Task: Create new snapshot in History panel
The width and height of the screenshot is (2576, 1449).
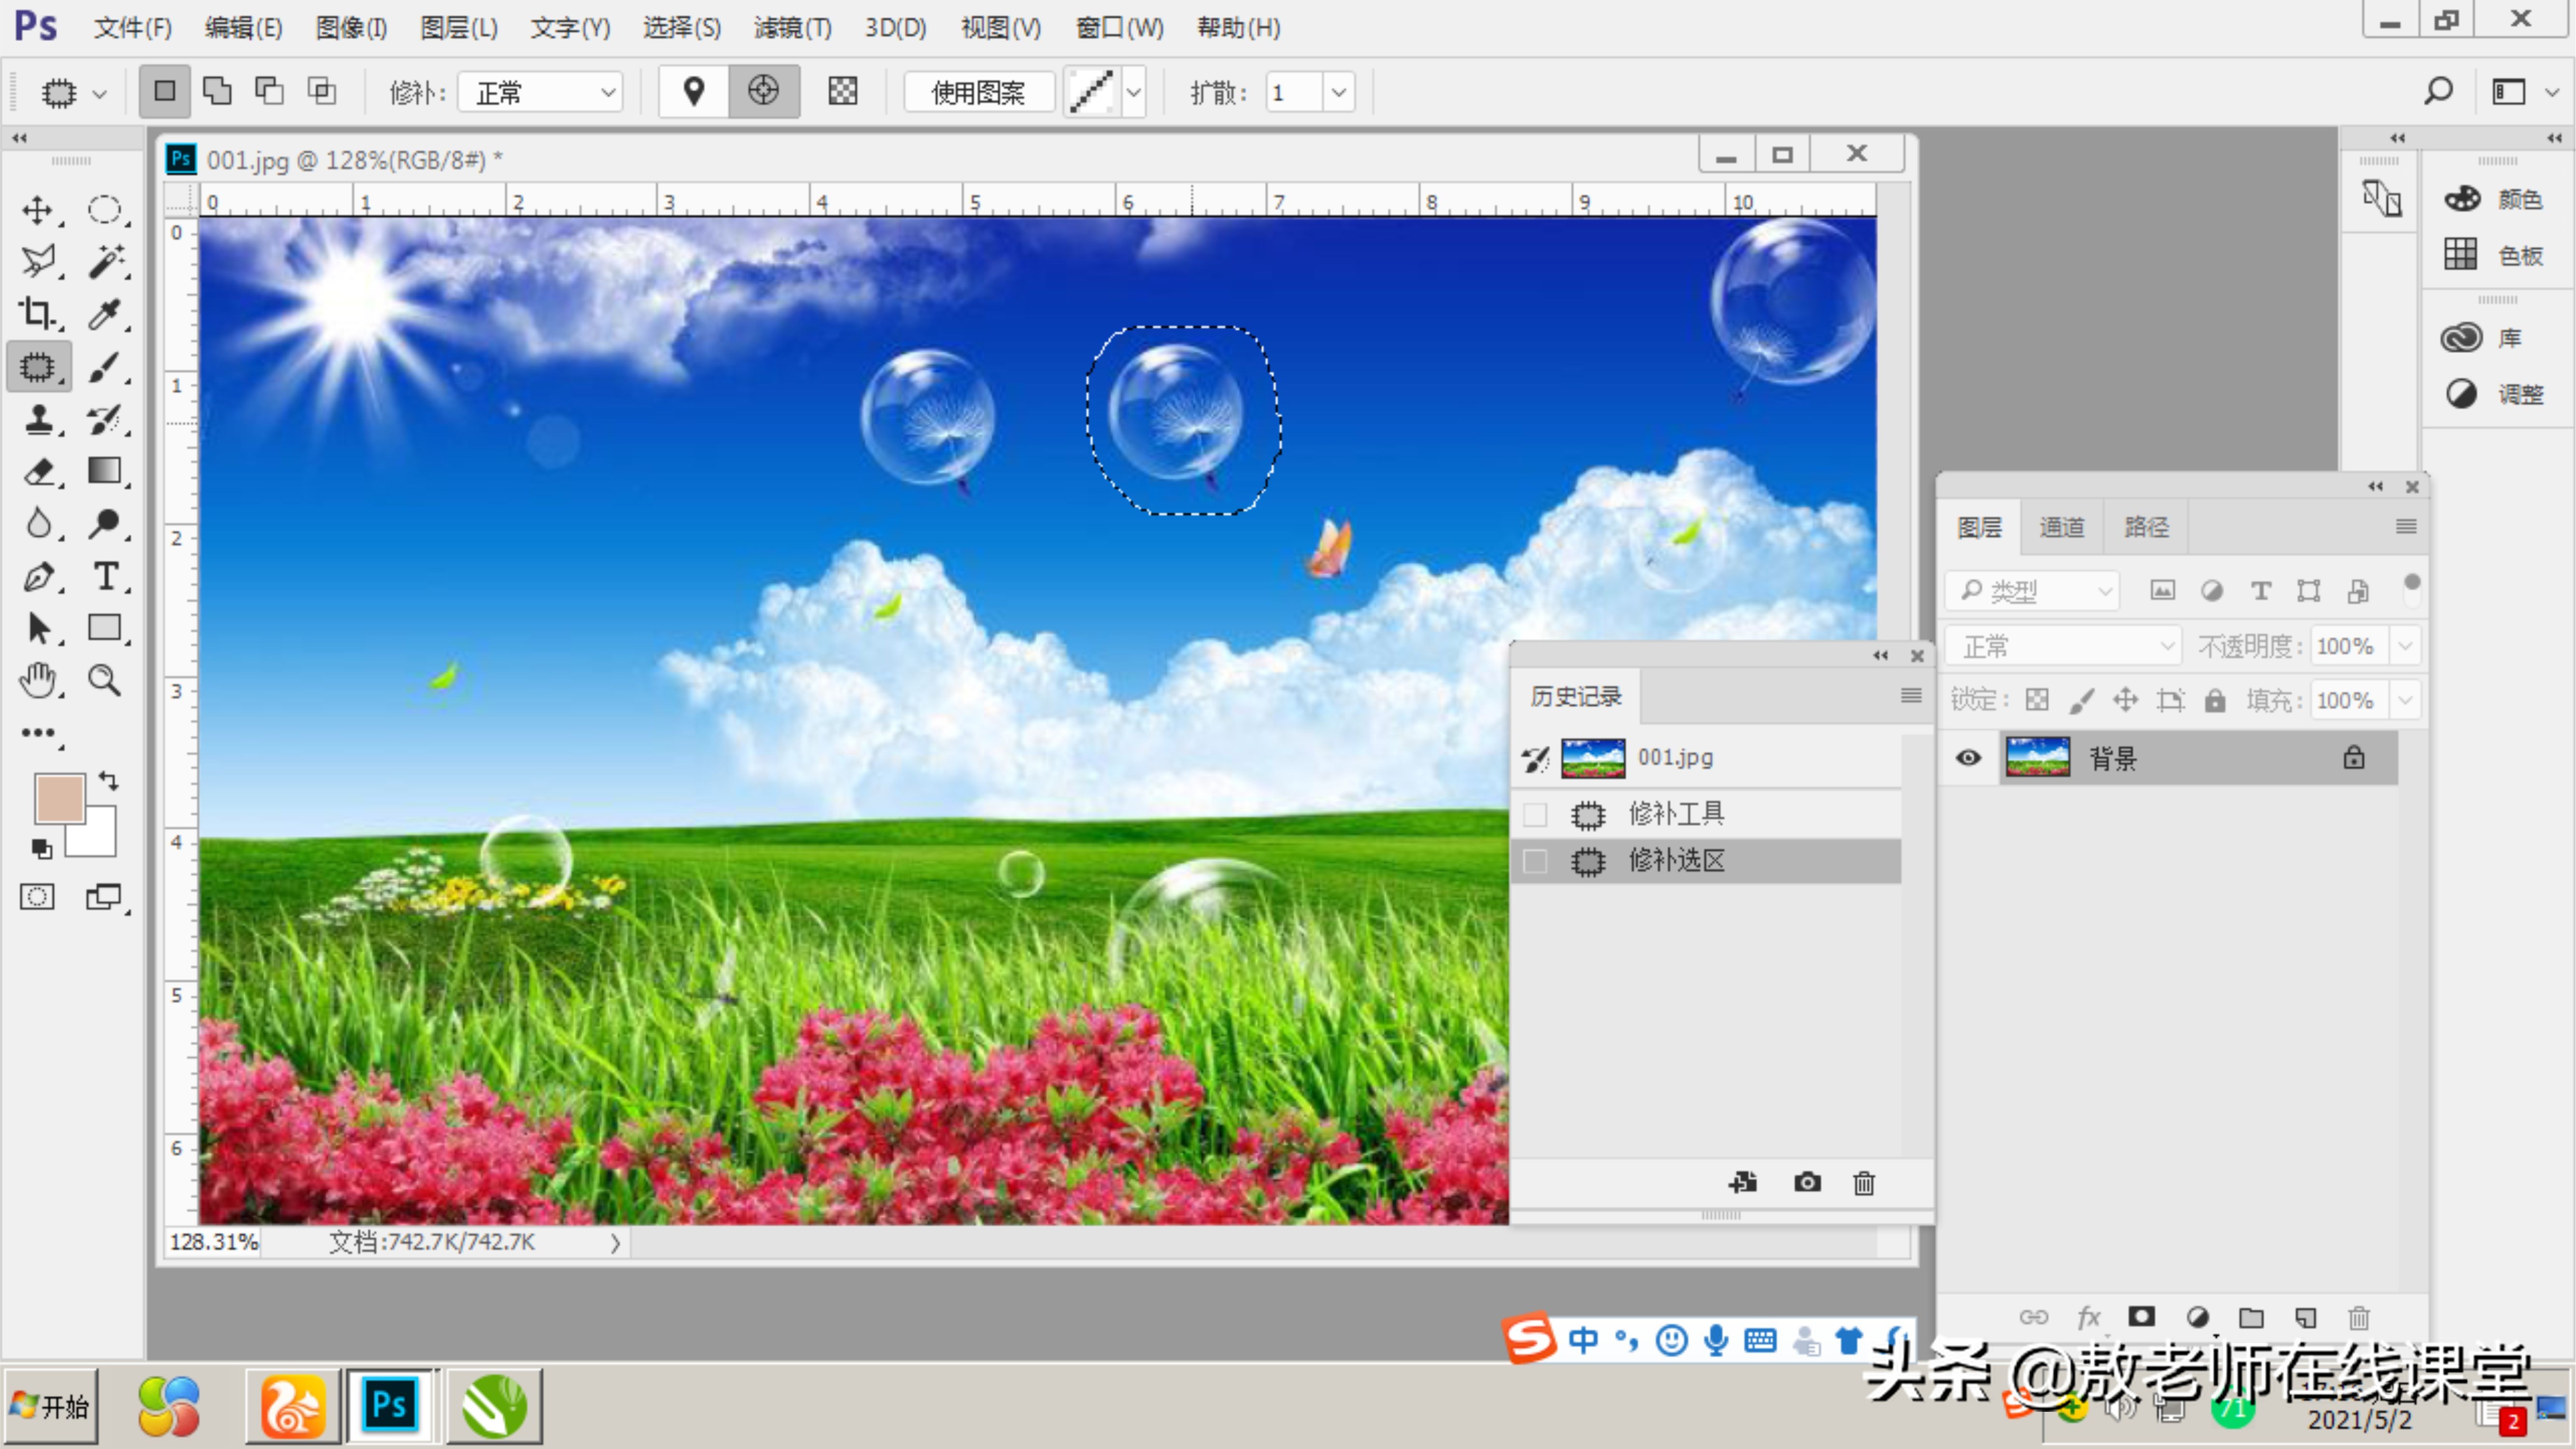Action: pos(1807,1183)
